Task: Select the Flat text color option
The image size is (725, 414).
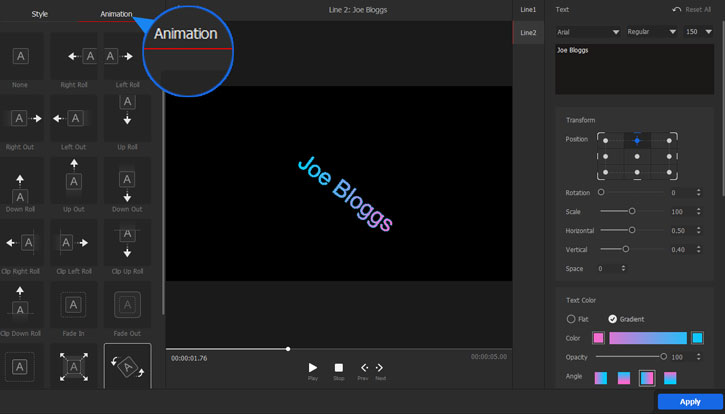Action: click(572, 319)
